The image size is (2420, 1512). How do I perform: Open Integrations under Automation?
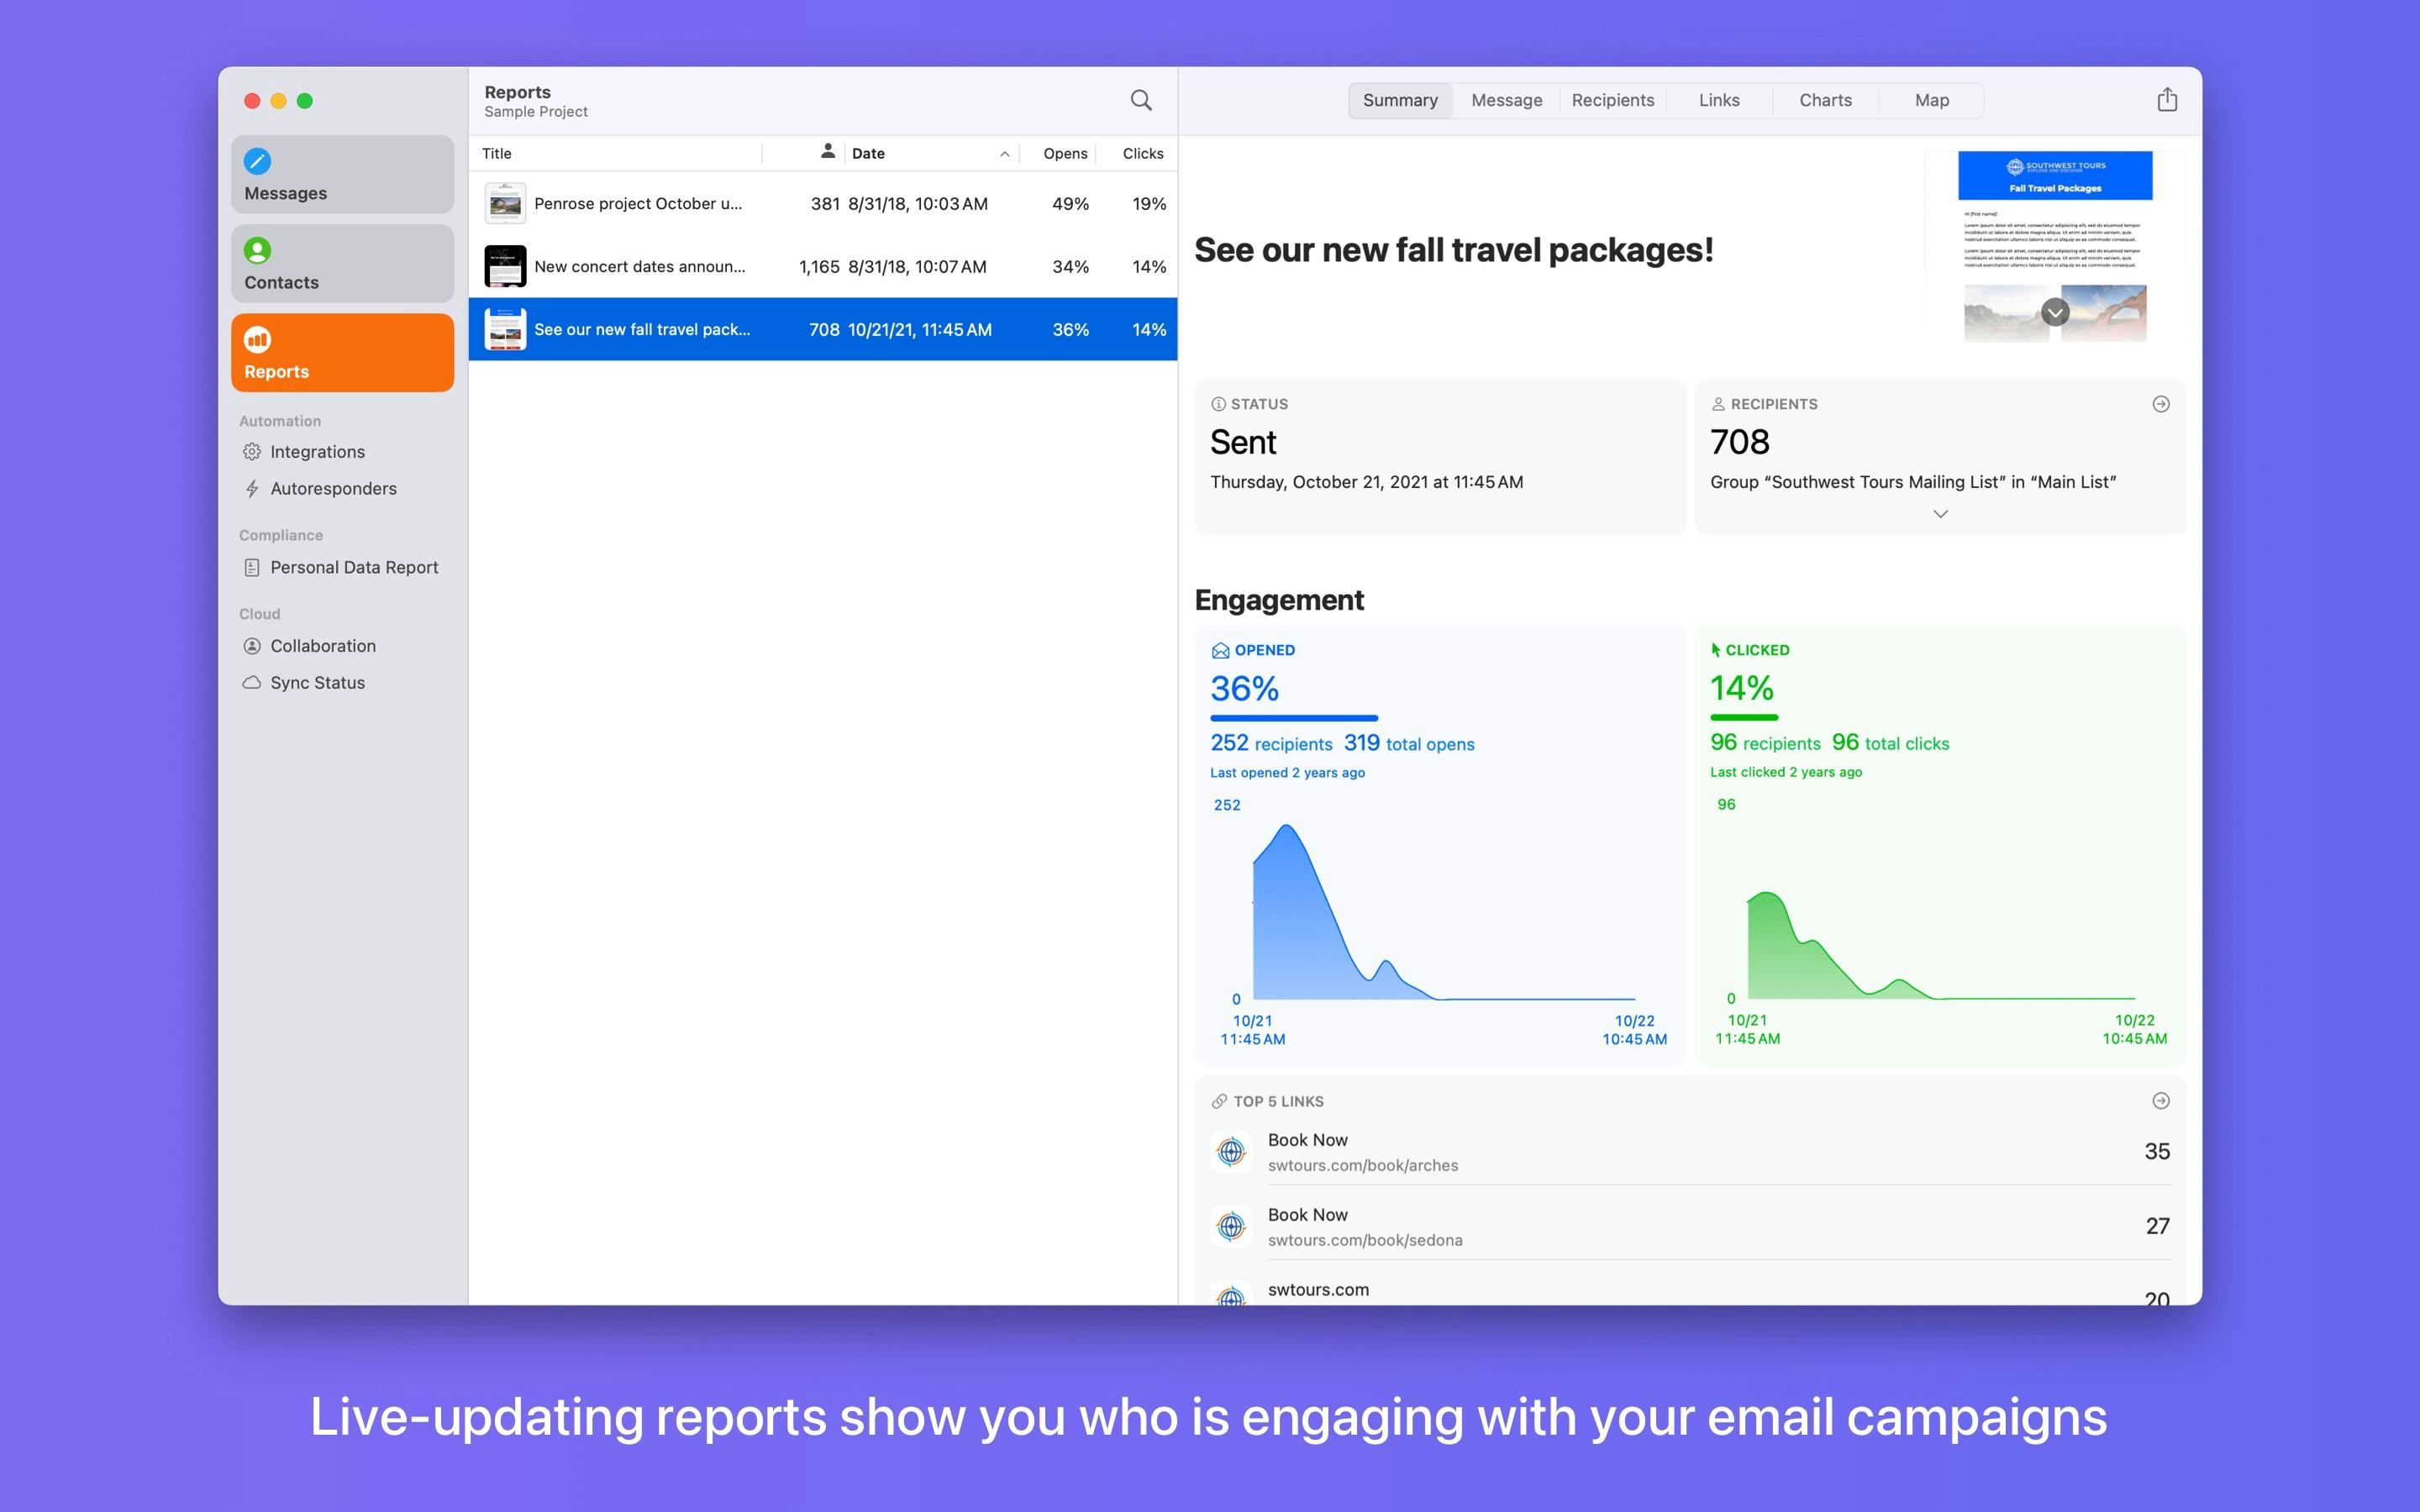(x=317, y=451)
